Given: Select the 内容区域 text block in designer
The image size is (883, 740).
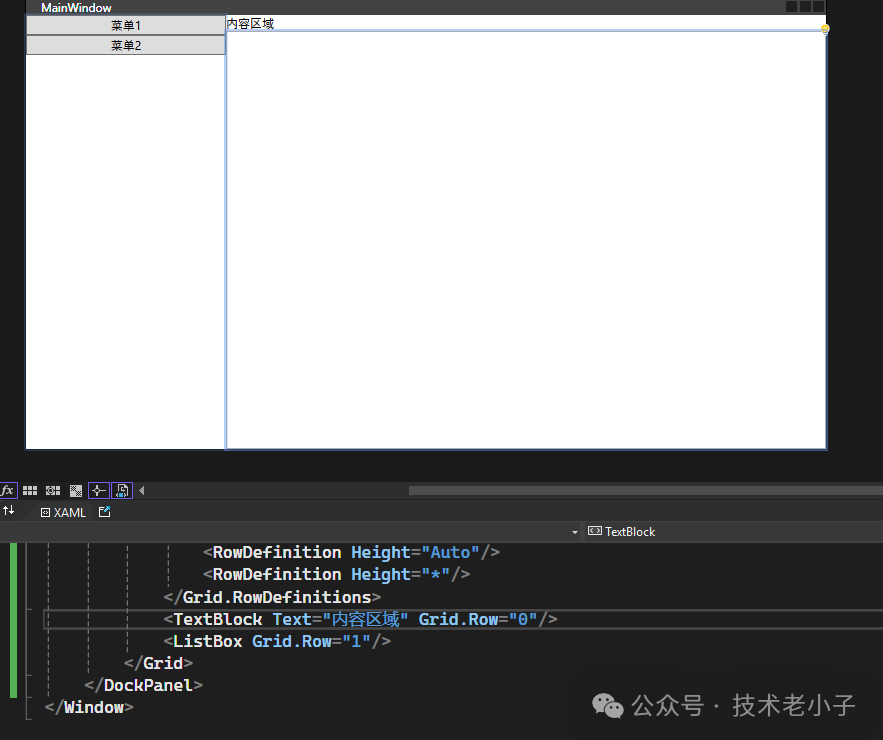Looking at the screenshot, I should point(250,23).
